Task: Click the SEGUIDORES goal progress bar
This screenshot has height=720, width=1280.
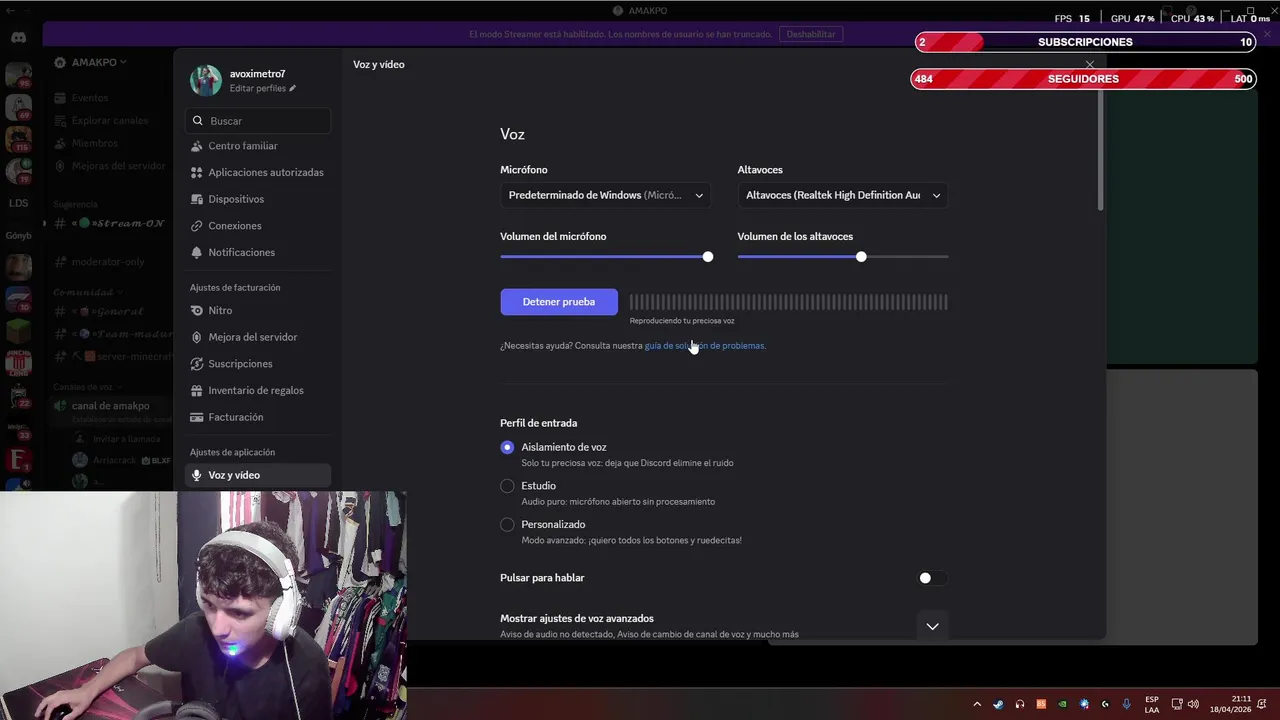Action: click(1083, 79)
